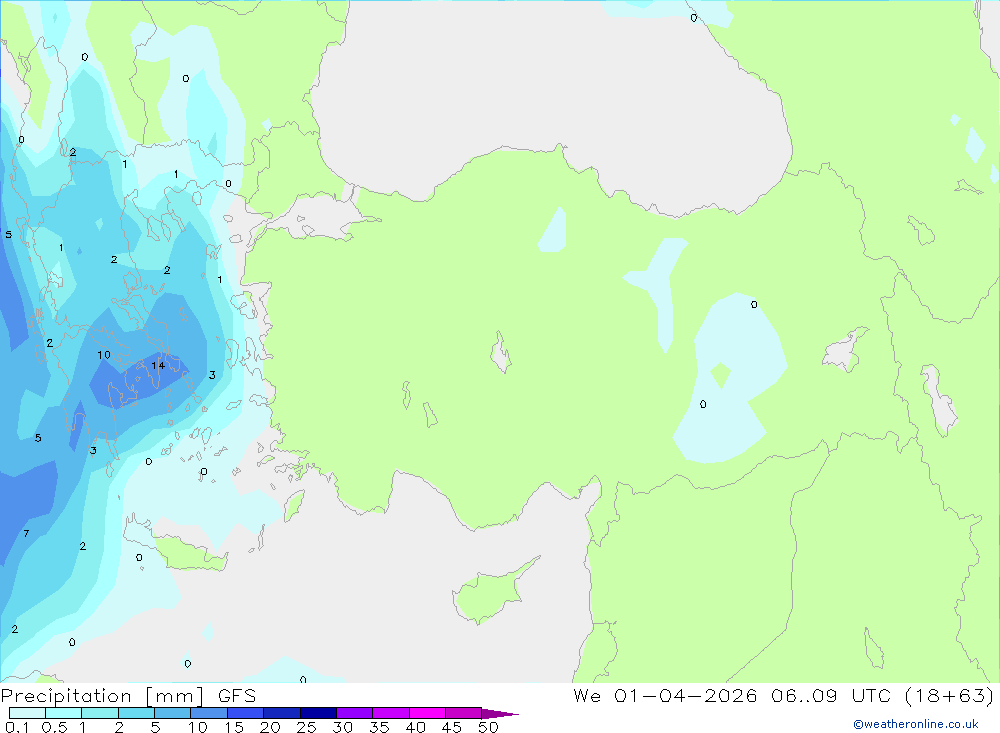This screenshot has width=1000, height=733.
Task: Click legend label '45'
Action: [x=452, y=727]
